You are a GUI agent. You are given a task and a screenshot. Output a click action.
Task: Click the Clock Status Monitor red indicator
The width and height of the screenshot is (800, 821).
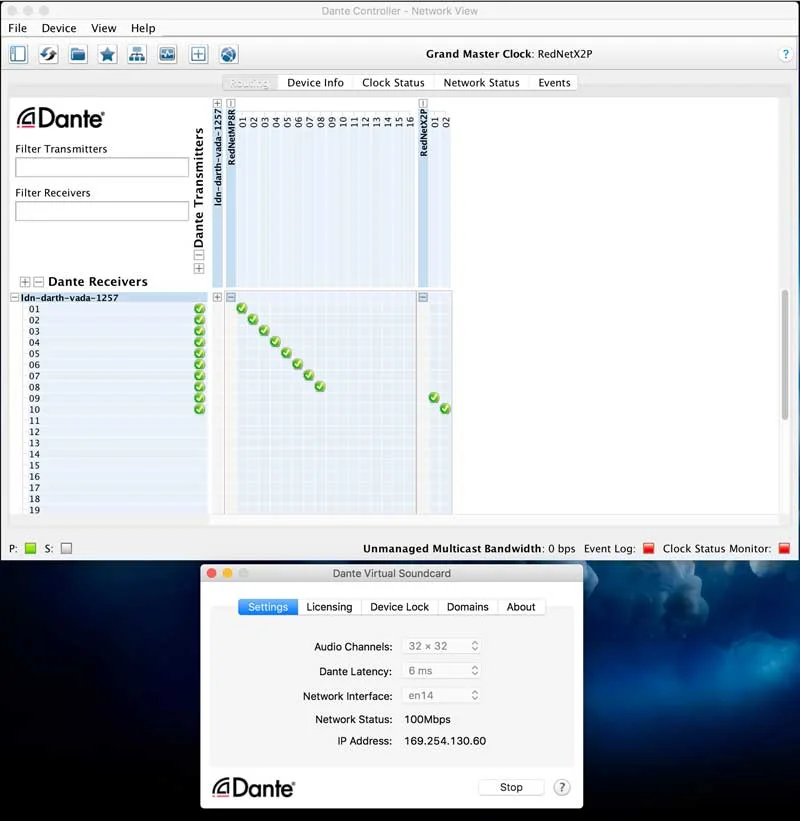[x=784, y=548]
